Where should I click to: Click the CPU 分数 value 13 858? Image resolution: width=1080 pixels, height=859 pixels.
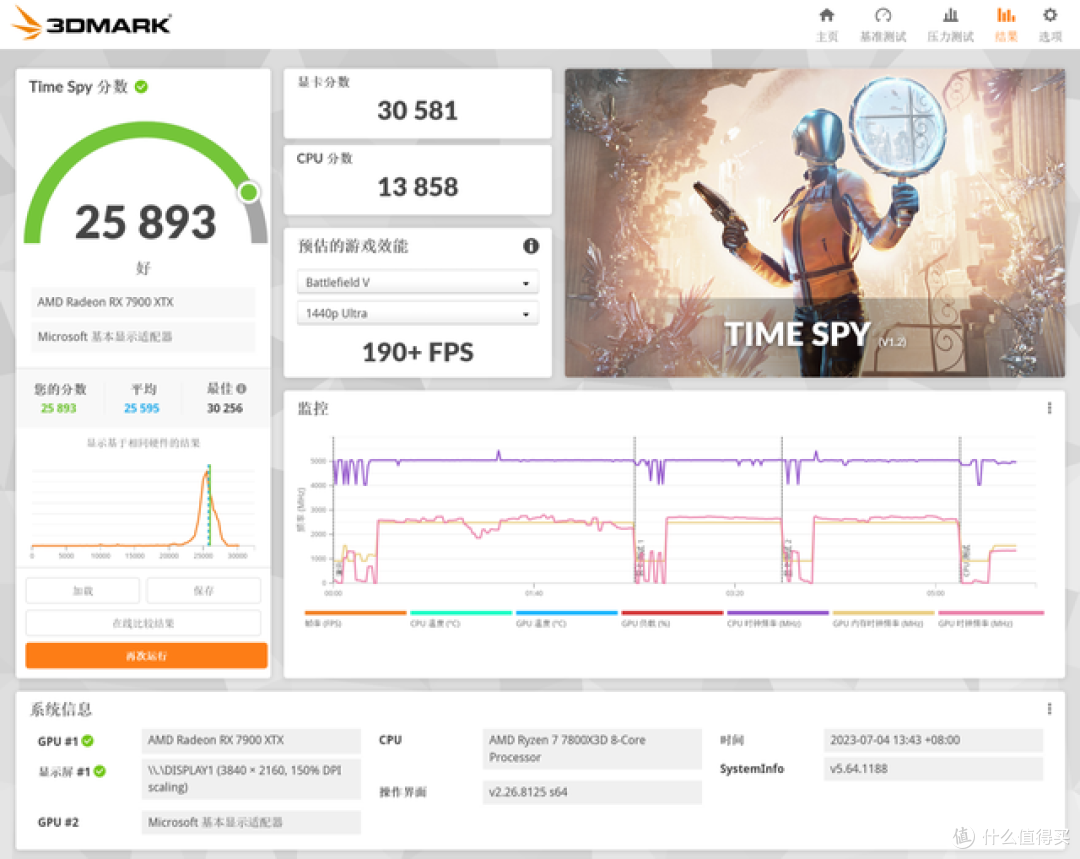coord(417,187)
